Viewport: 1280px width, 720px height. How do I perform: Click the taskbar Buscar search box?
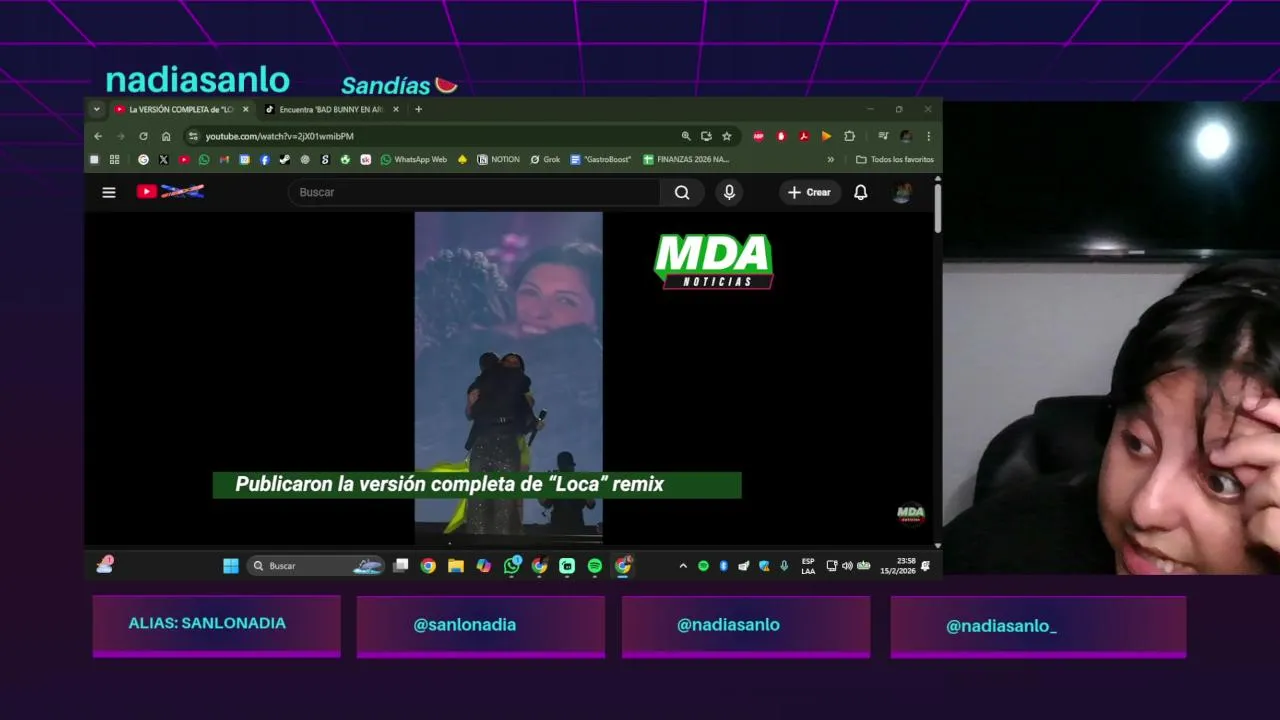pyautogui.click(x=315, y=566)
